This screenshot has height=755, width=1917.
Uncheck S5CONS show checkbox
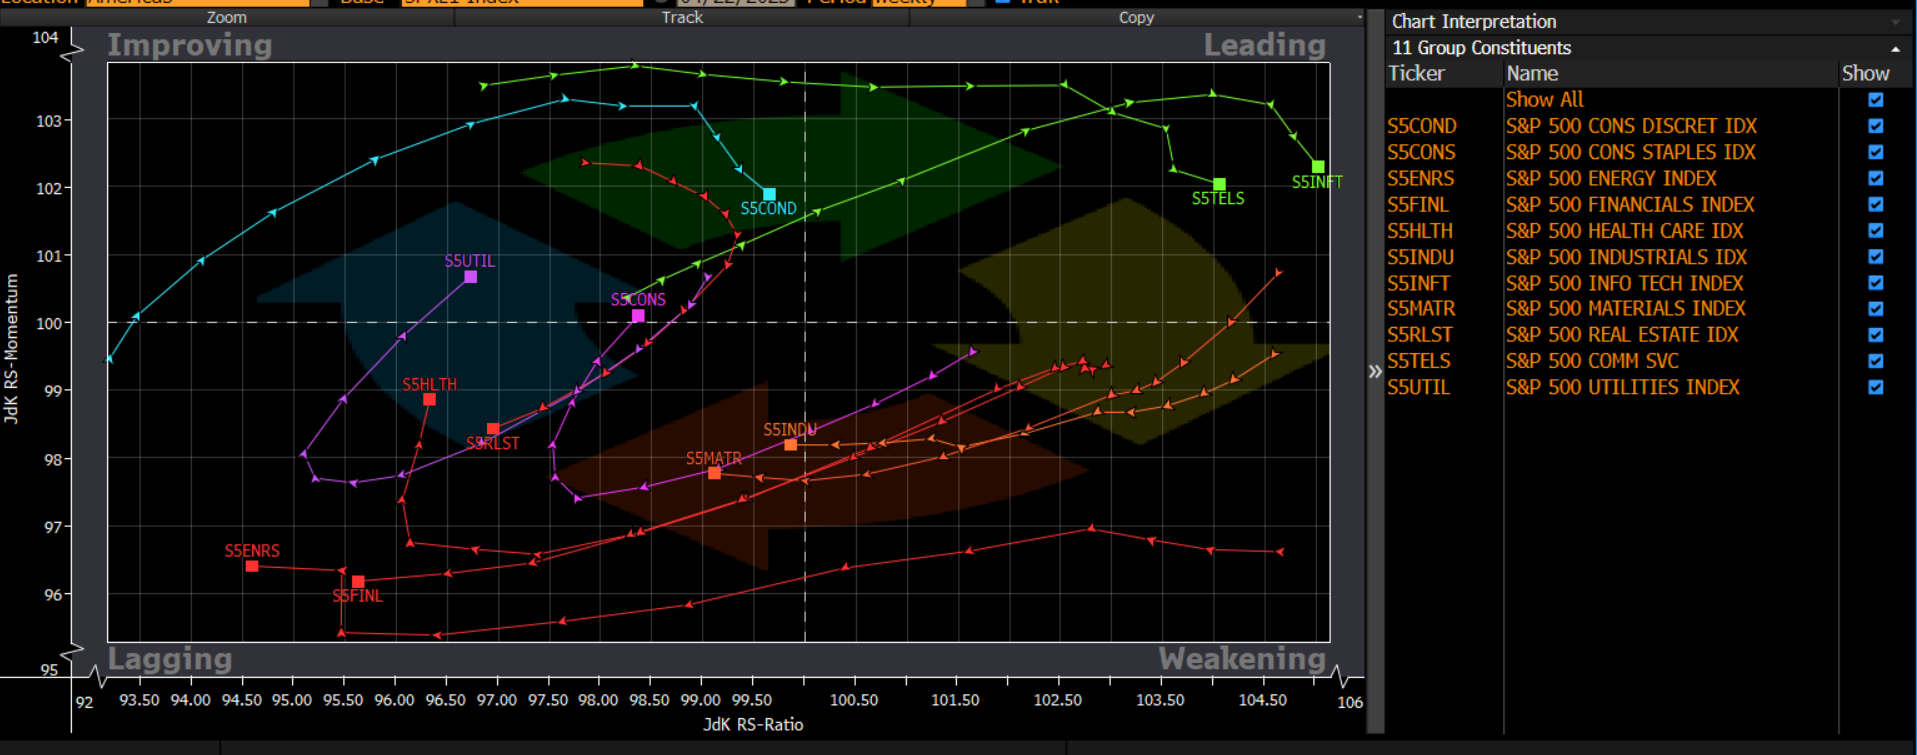point(1876,152)
